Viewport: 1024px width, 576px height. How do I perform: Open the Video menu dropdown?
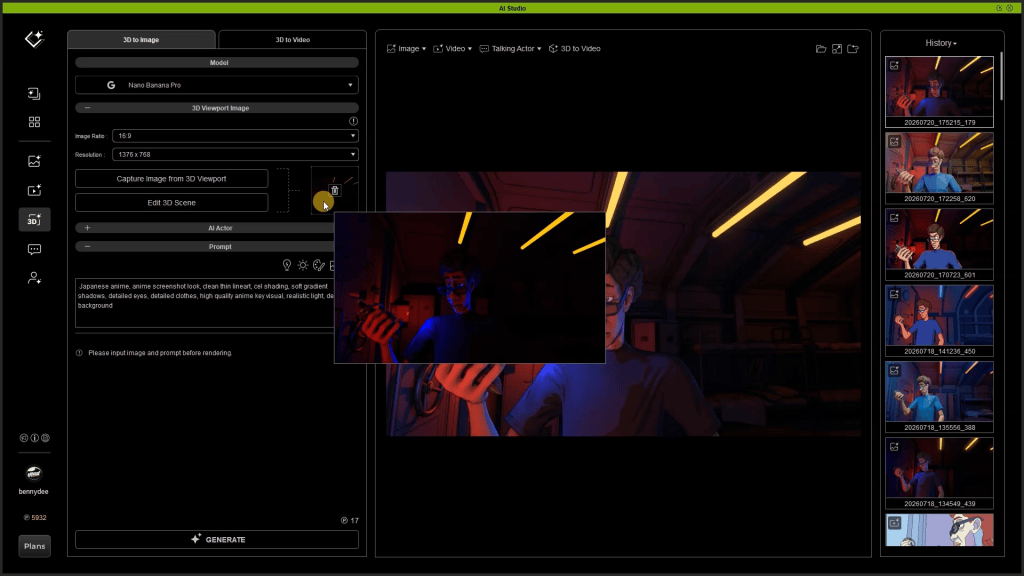click(452, 49)
